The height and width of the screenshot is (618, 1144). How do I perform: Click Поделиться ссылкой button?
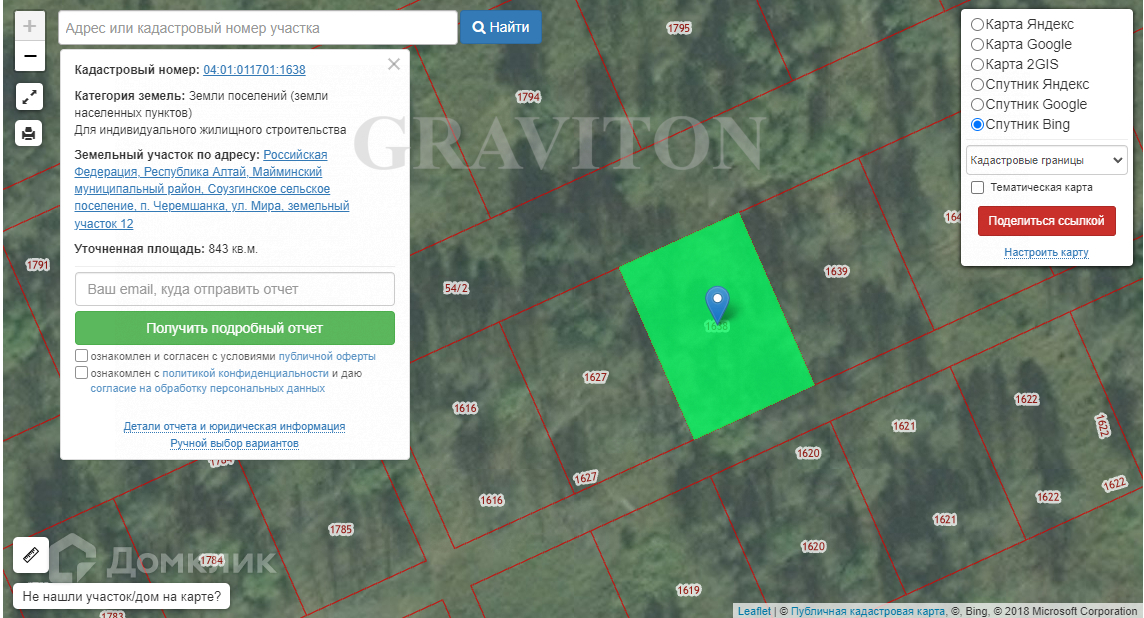[x=1046, y=221]
